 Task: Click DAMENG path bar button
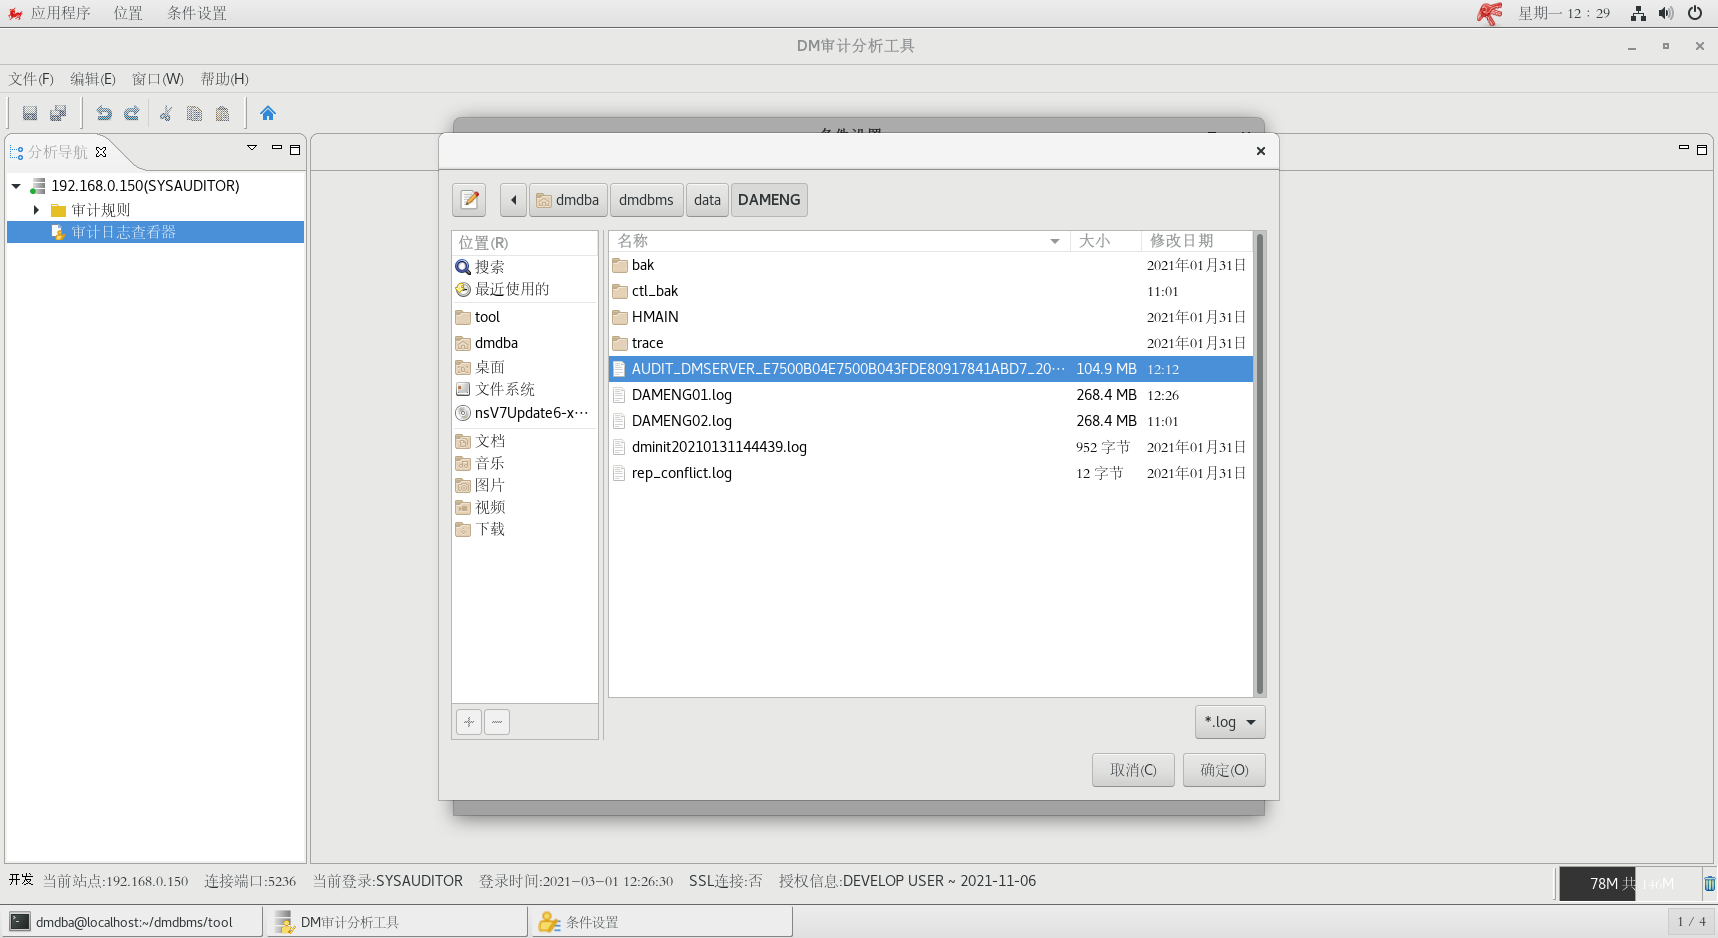[769, 200]
